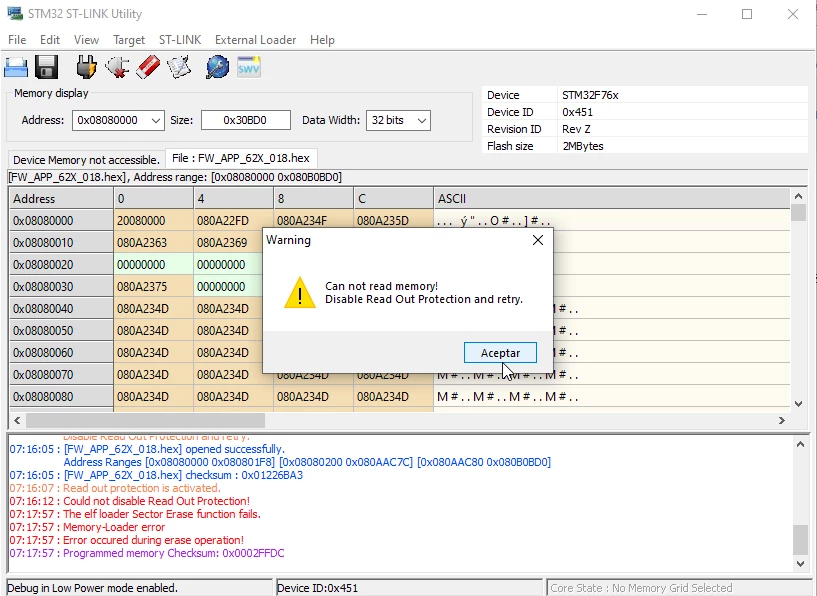Viewport: 817px width, 596px height.
Task: Click the blue globe update icon
Action: click(217, 67)
